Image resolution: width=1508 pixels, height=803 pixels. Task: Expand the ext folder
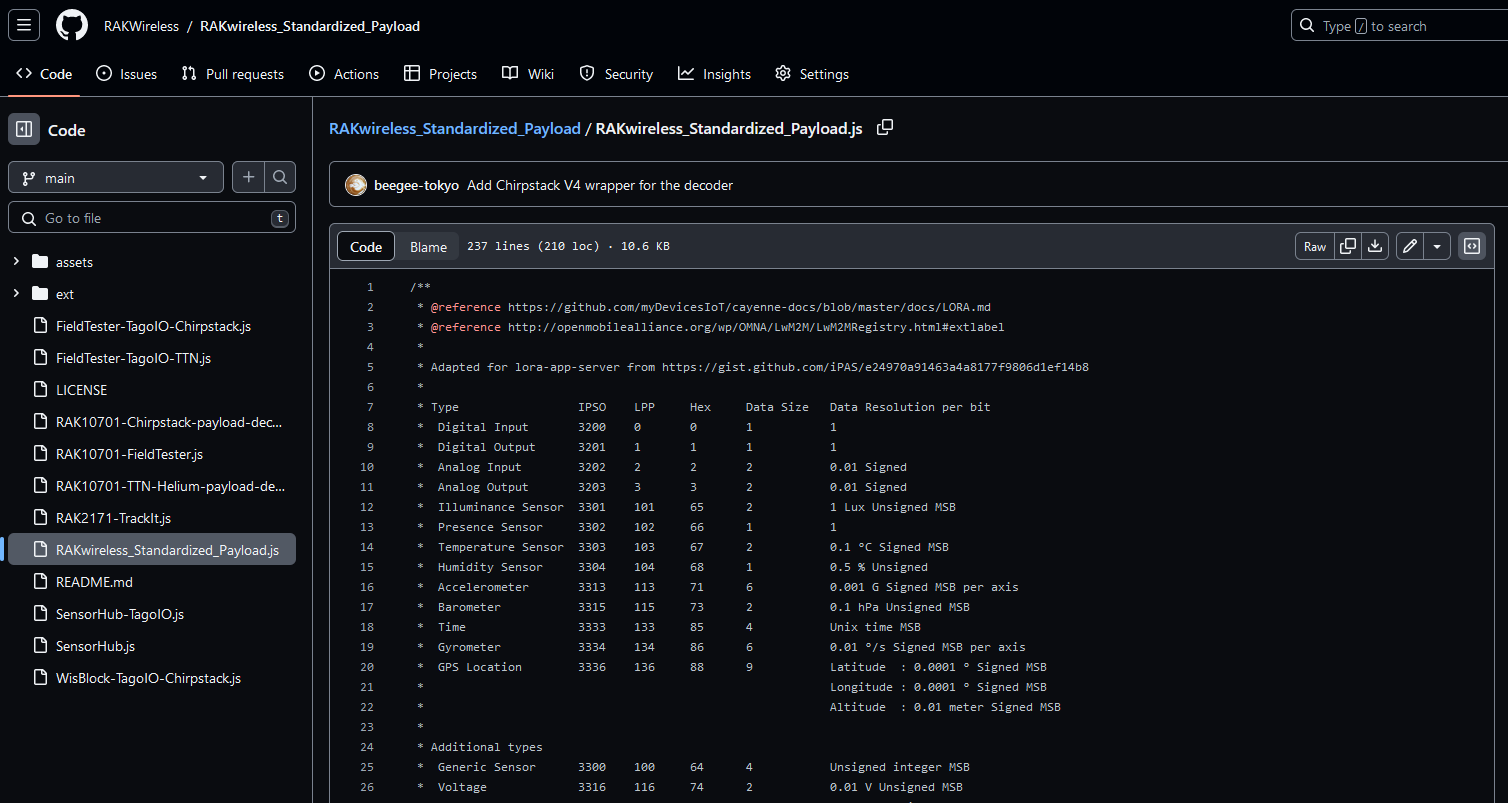tap(16, 294)
